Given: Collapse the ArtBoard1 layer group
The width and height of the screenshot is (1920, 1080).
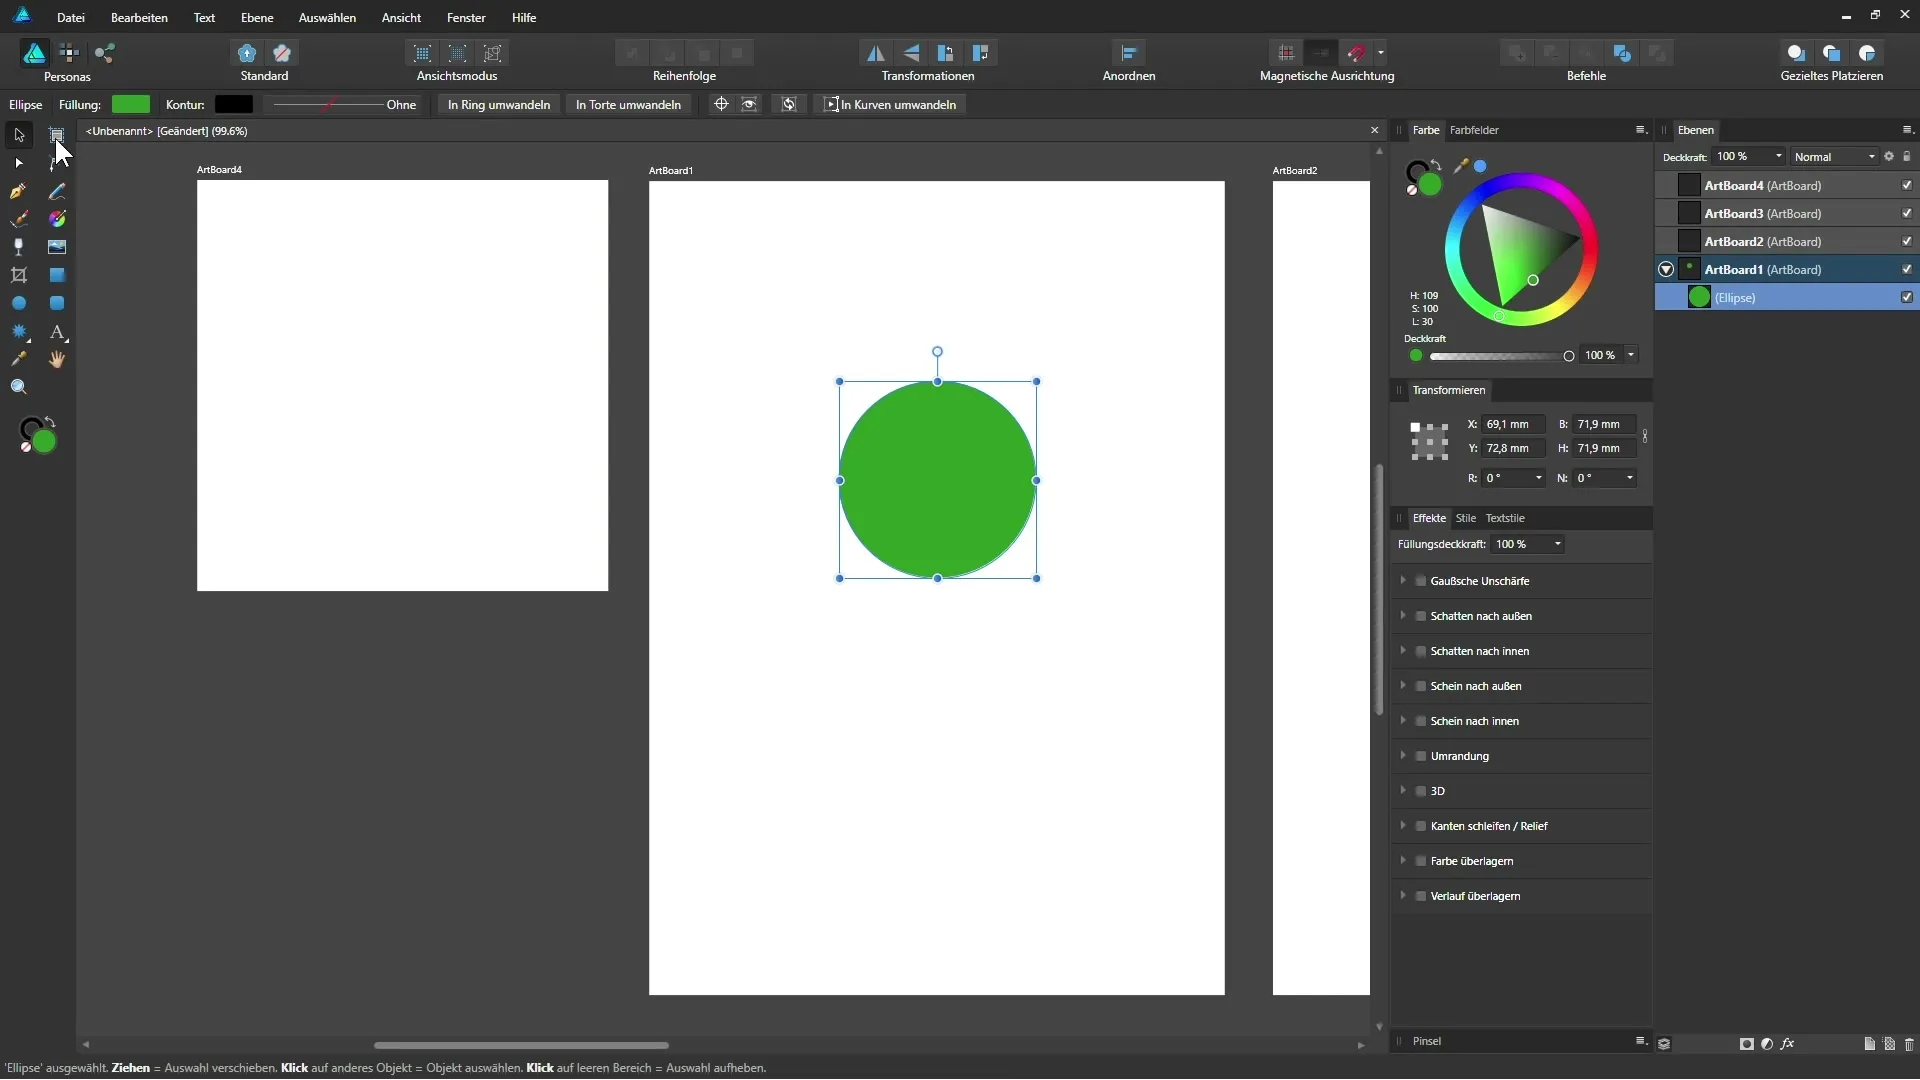Looking at the screenshot, I should (x=1666, y=270).
